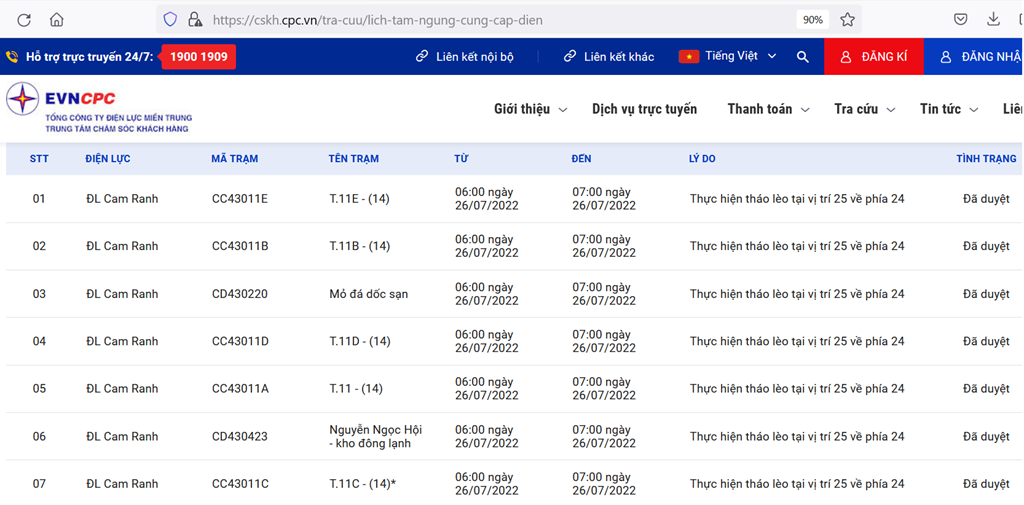This screenshot has height=505, width=1024.
Task: Click the site security padlock icon
Action: pos(195,20)
